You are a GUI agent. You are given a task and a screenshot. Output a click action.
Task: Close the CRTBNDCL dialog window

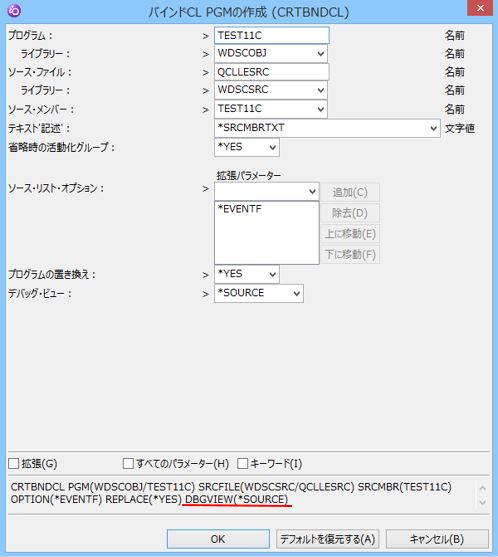(x=480, y=8)
